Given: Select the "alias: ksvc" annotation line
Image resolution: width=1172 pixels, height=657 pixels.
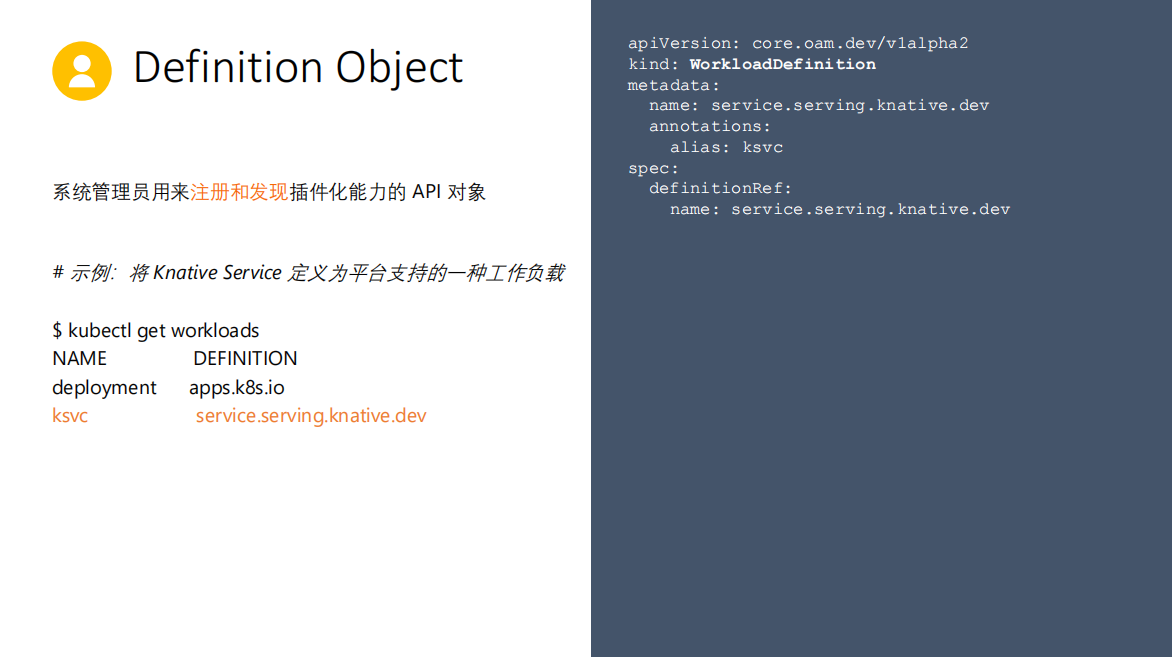Looking at the screenshot, I should 726,147.
